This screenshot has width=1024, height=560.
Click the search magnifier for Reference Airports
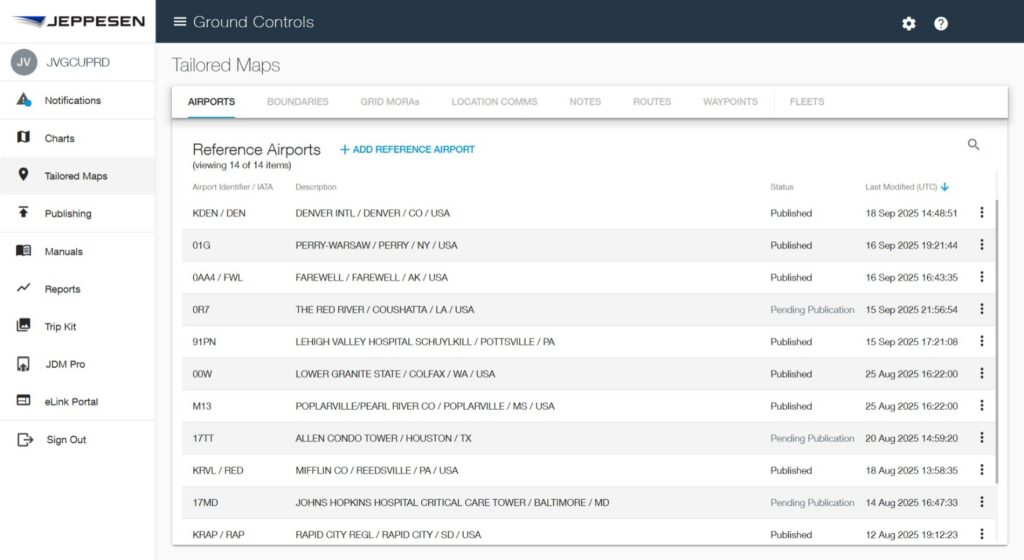pyautogui.click(x=973, y=144)
